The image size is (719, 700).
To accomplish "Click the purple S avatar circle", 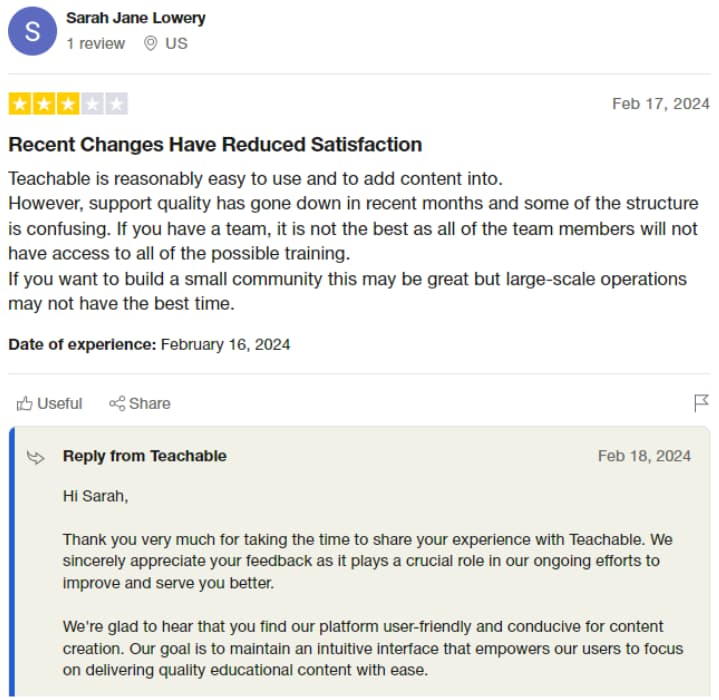I will click(32, 31).
